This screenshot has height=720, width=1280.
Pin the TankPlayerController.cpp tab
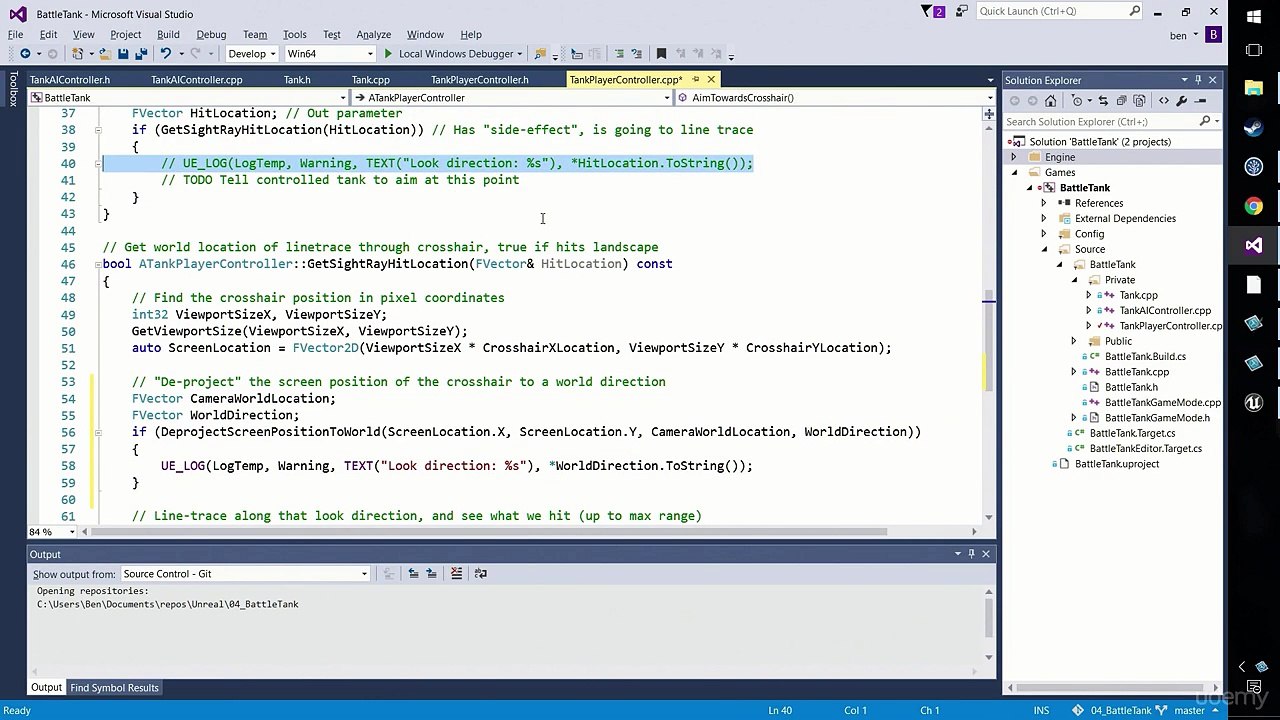point(696,79)
